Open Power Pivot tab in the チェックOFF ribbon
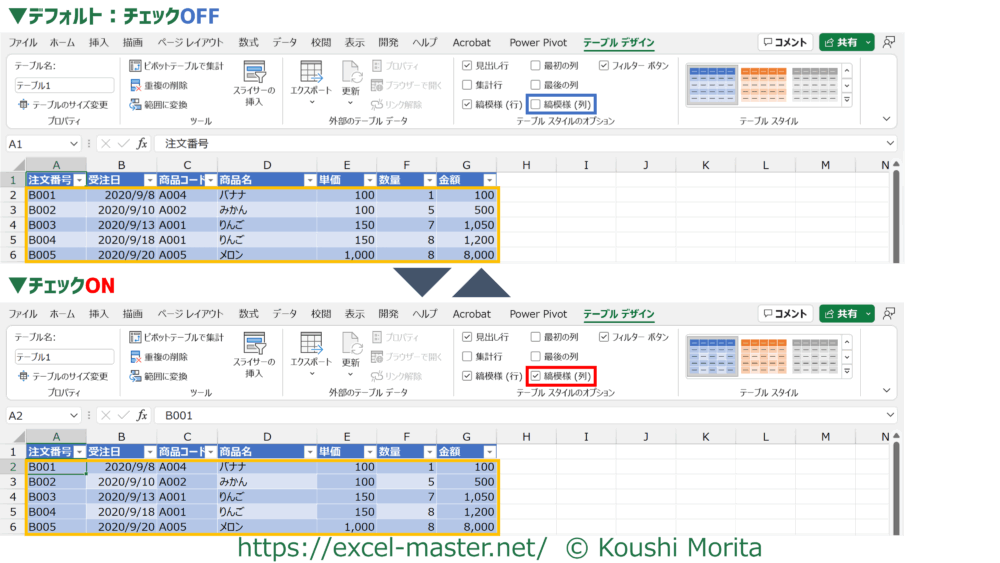This screenshot has width=1000, height=563. pyautogui.click(x=538, y=43)
